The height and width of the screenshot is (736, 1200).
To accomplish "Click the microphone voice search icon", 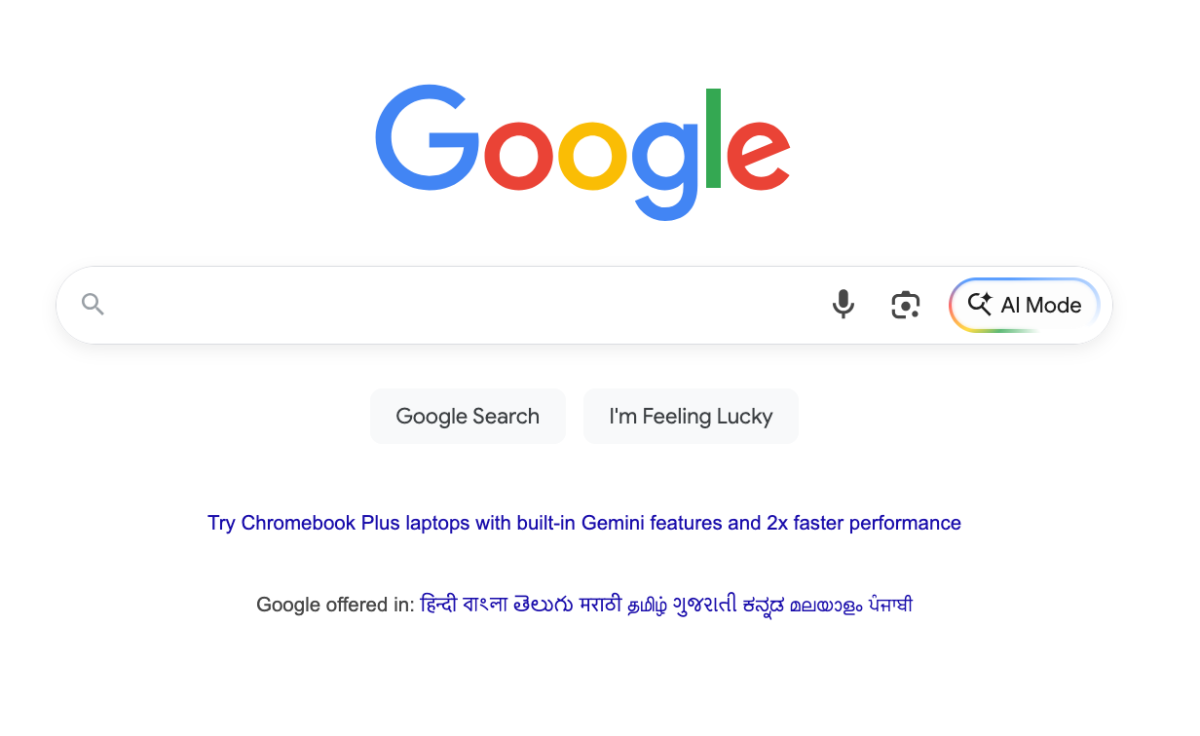I will click(843, 304).
